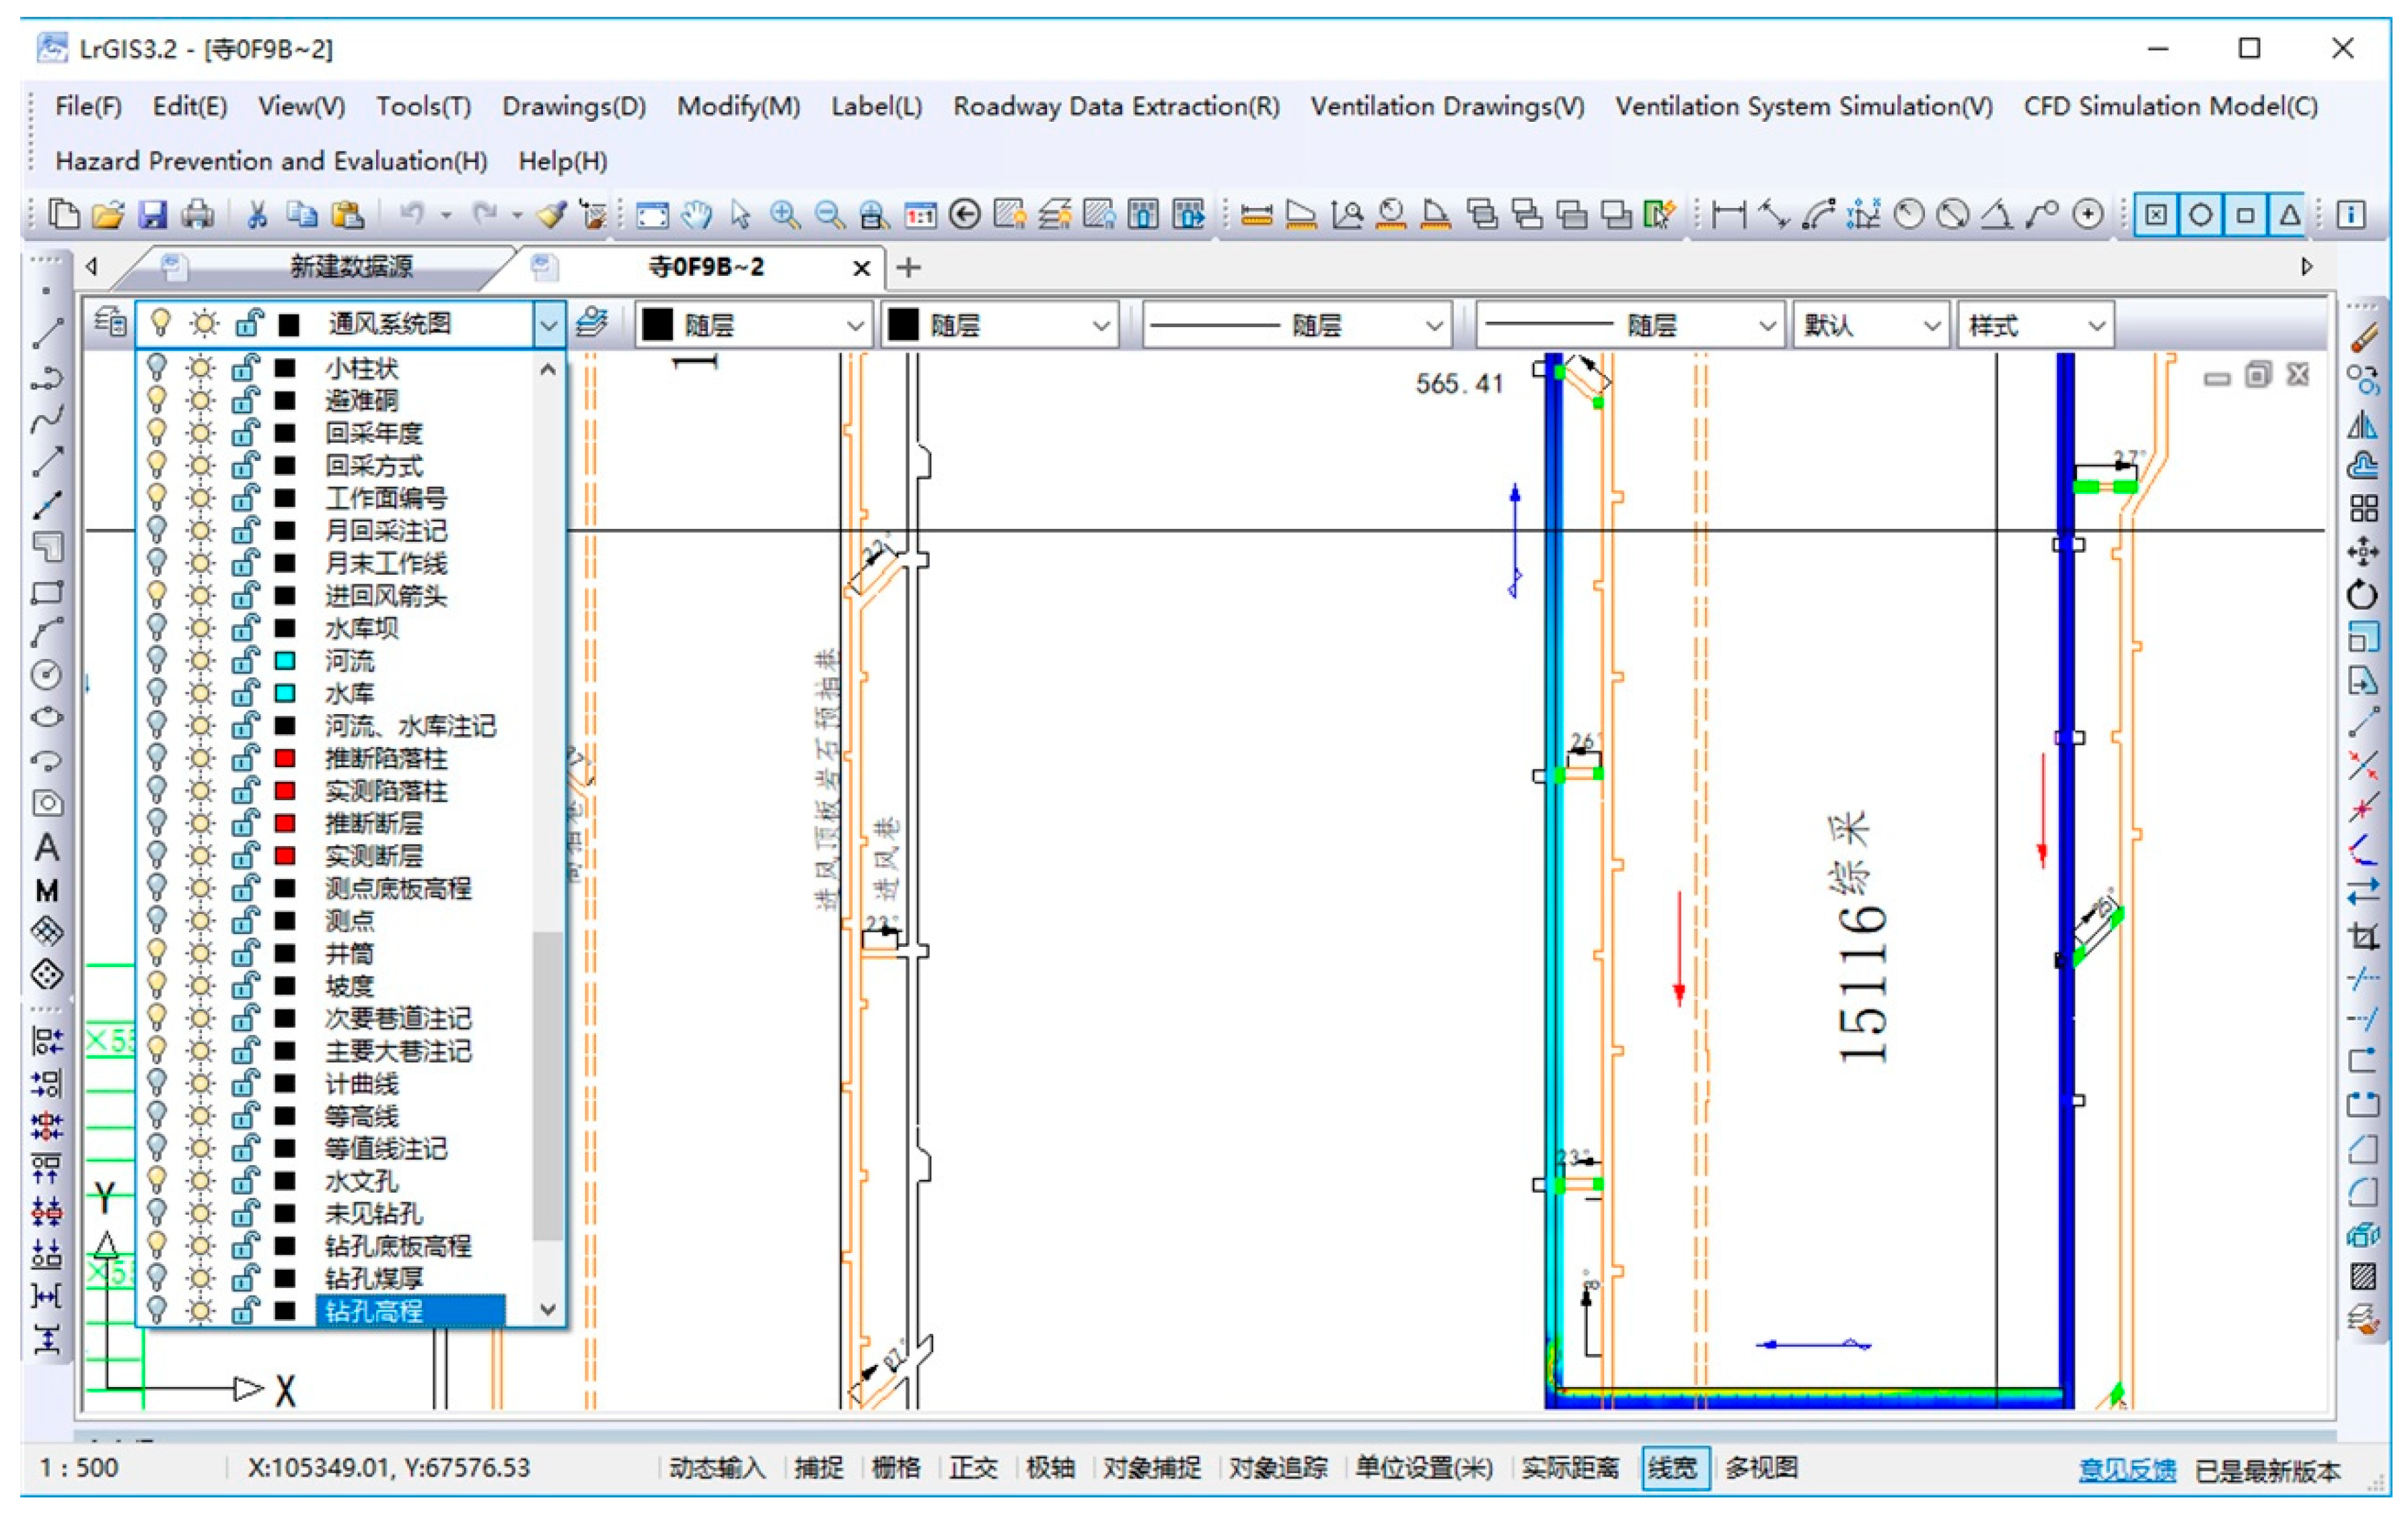Screen dimensions: 2408x1521
Task: Click the Paste clipboard icon
Action: [347, 214]
